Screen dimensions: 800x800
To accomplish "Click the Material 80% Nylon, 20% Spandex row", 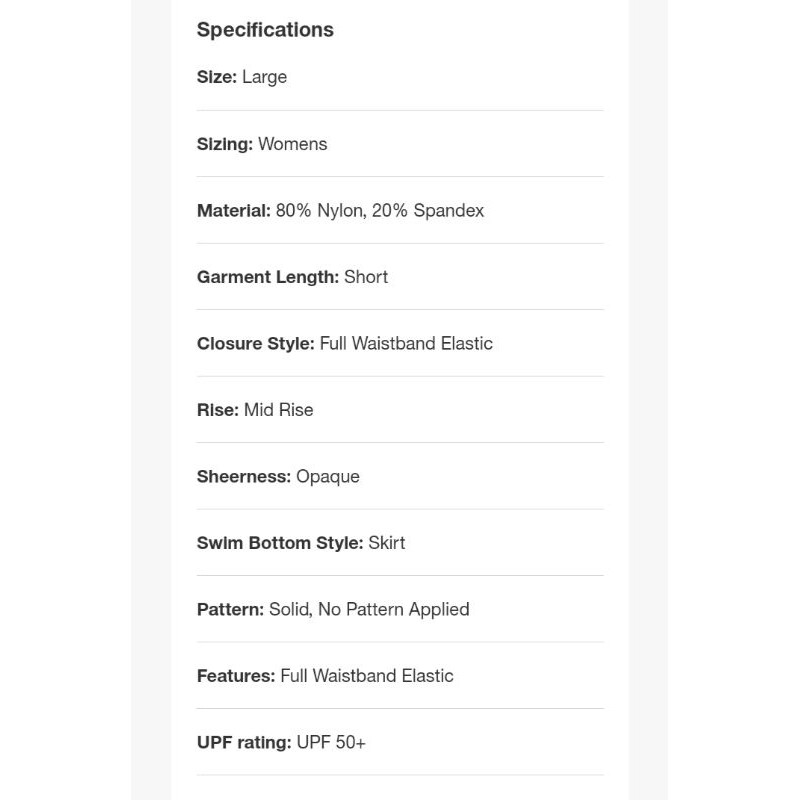I will point(340,211).
